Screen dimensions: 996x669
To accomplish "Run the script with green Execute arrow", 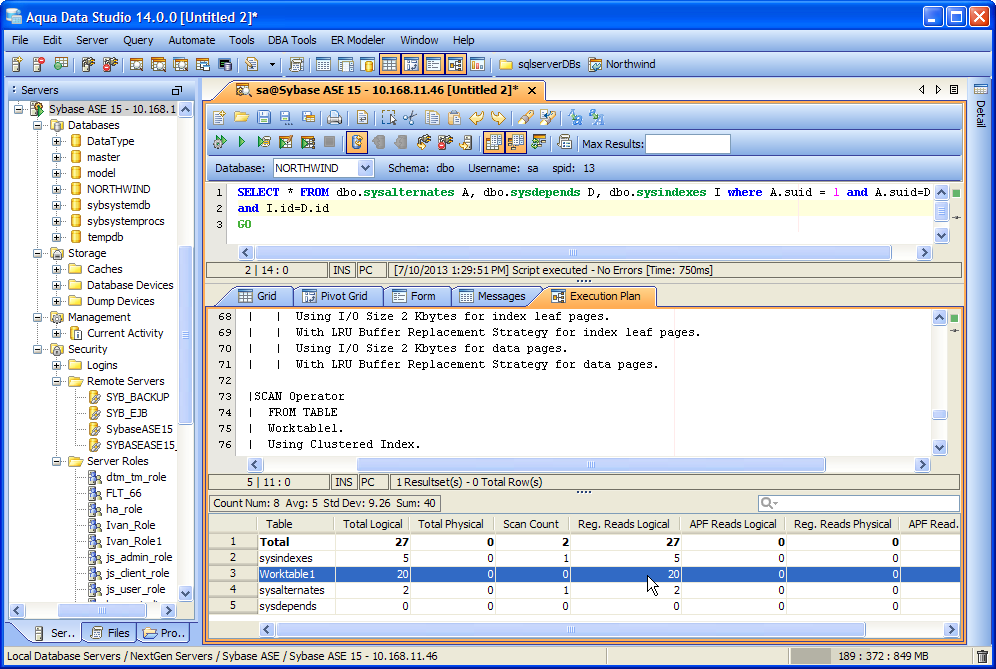I will pos(241,143).
